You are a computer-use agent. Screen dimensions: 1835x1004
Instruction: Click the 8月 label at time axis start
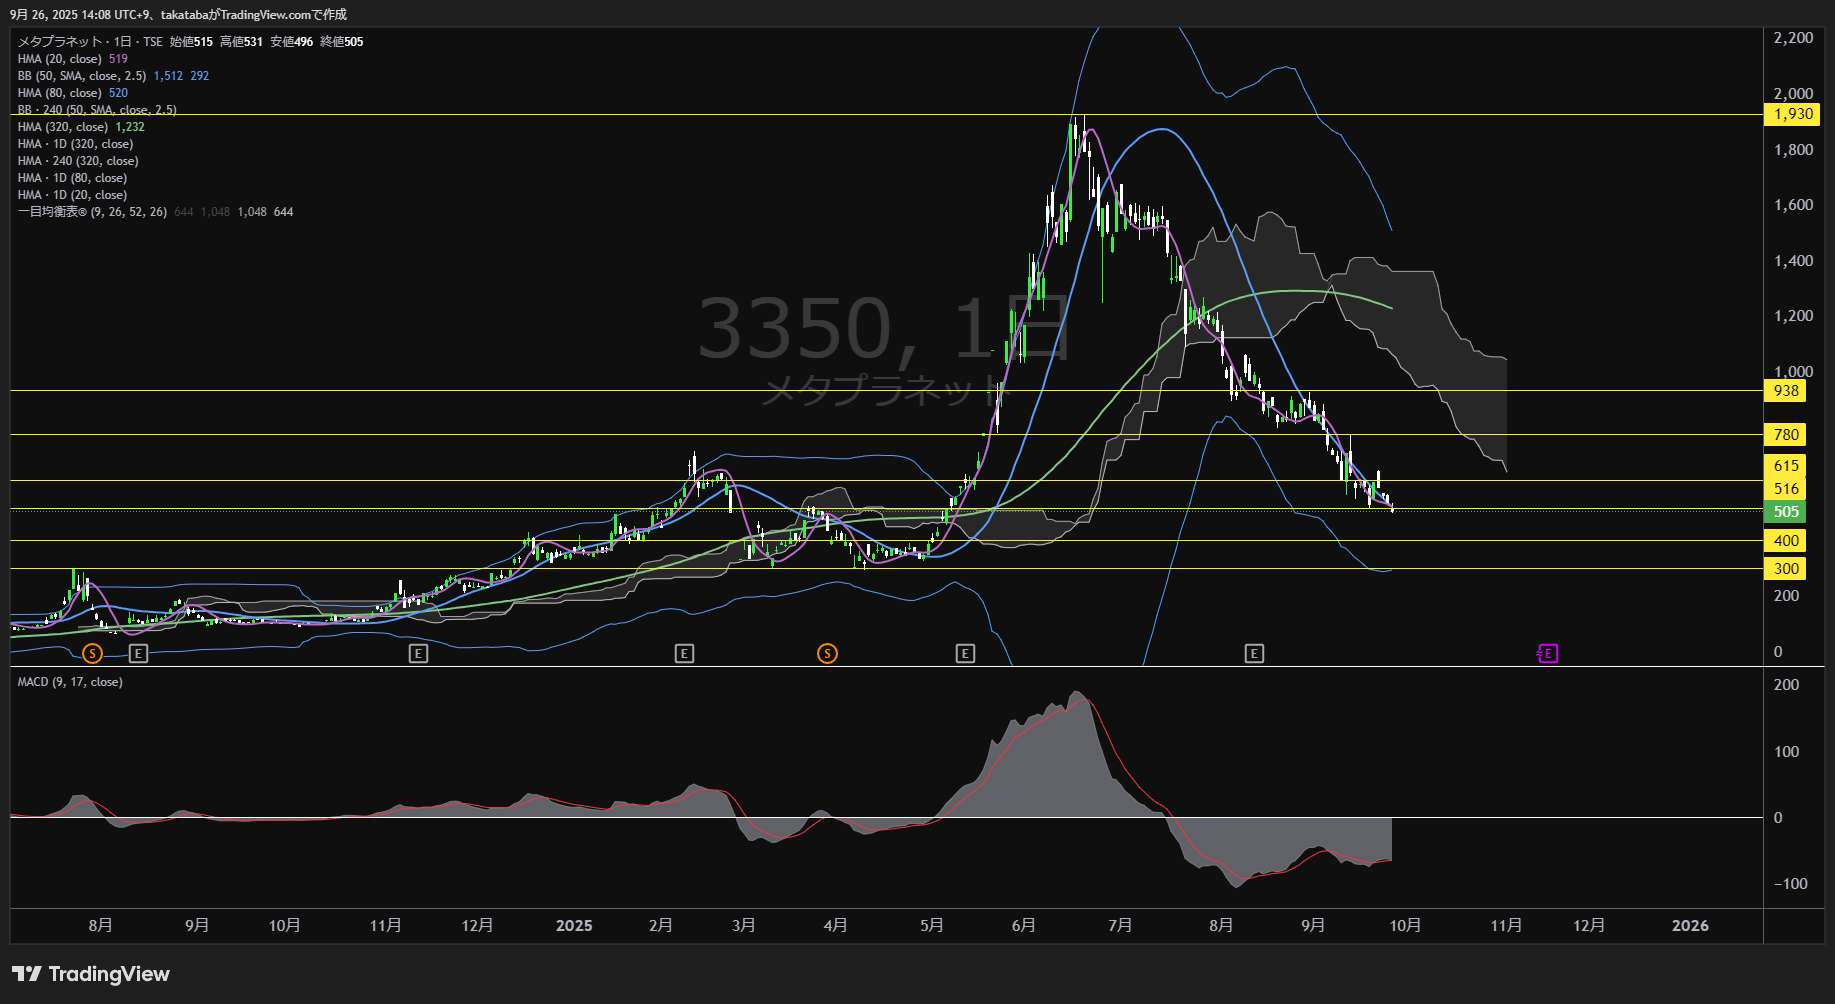(100, 926)
